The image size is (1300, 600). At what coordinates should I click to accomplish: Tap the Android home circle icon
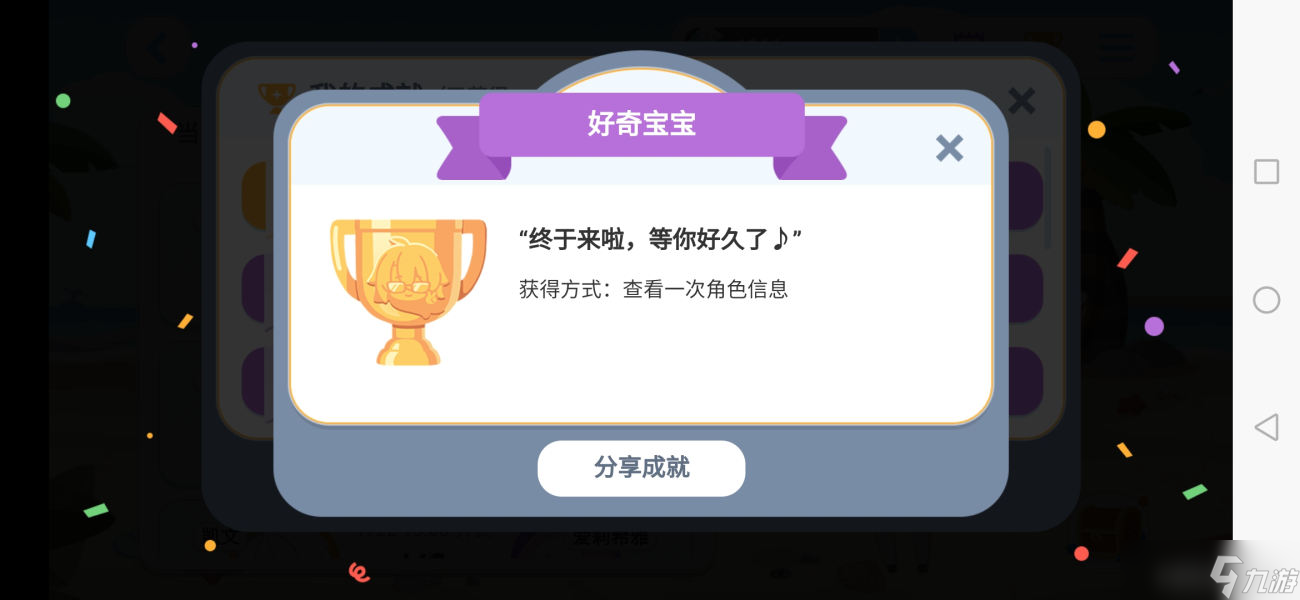(1266, 300)
